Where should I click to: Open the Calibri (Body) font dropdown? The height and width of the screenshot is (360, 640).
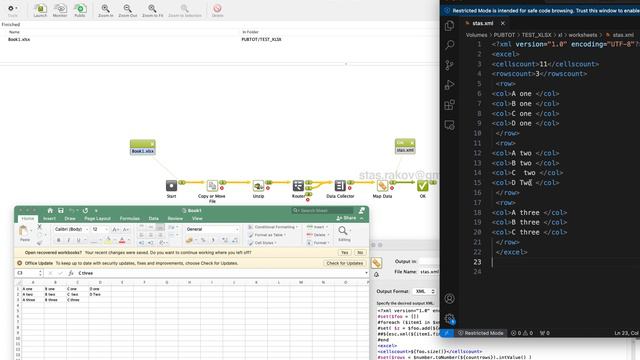pyautogui.click(x=71, y=229)
